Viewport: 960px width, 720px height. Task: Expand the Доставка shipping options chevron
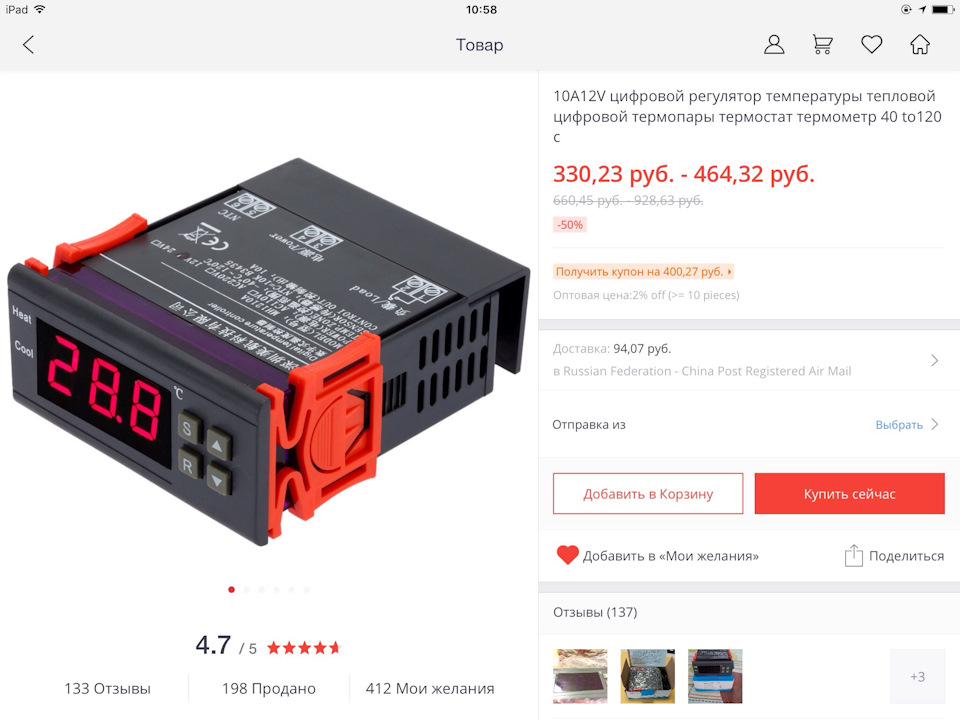[x=934, y=360]
